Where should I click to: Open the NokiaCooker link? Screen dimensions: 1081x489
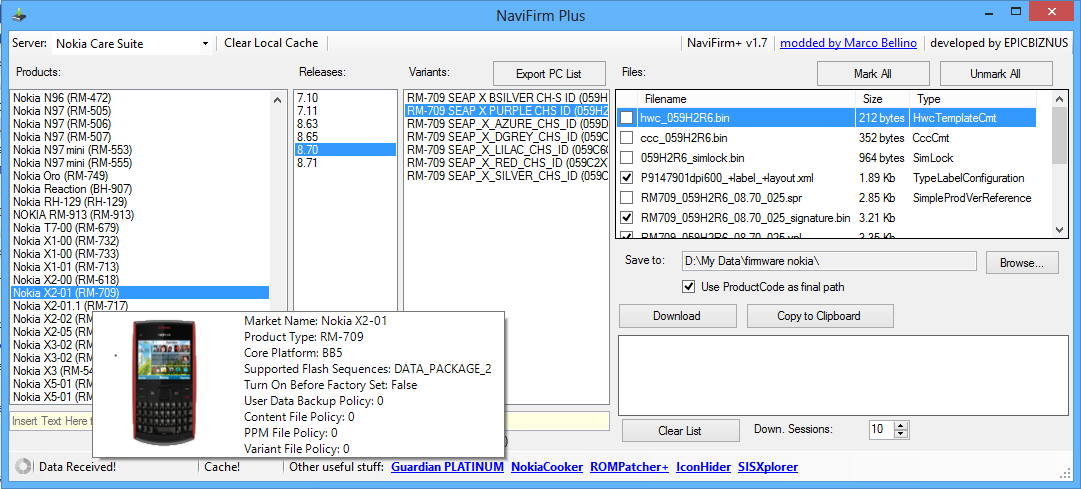tap(547, 467)
